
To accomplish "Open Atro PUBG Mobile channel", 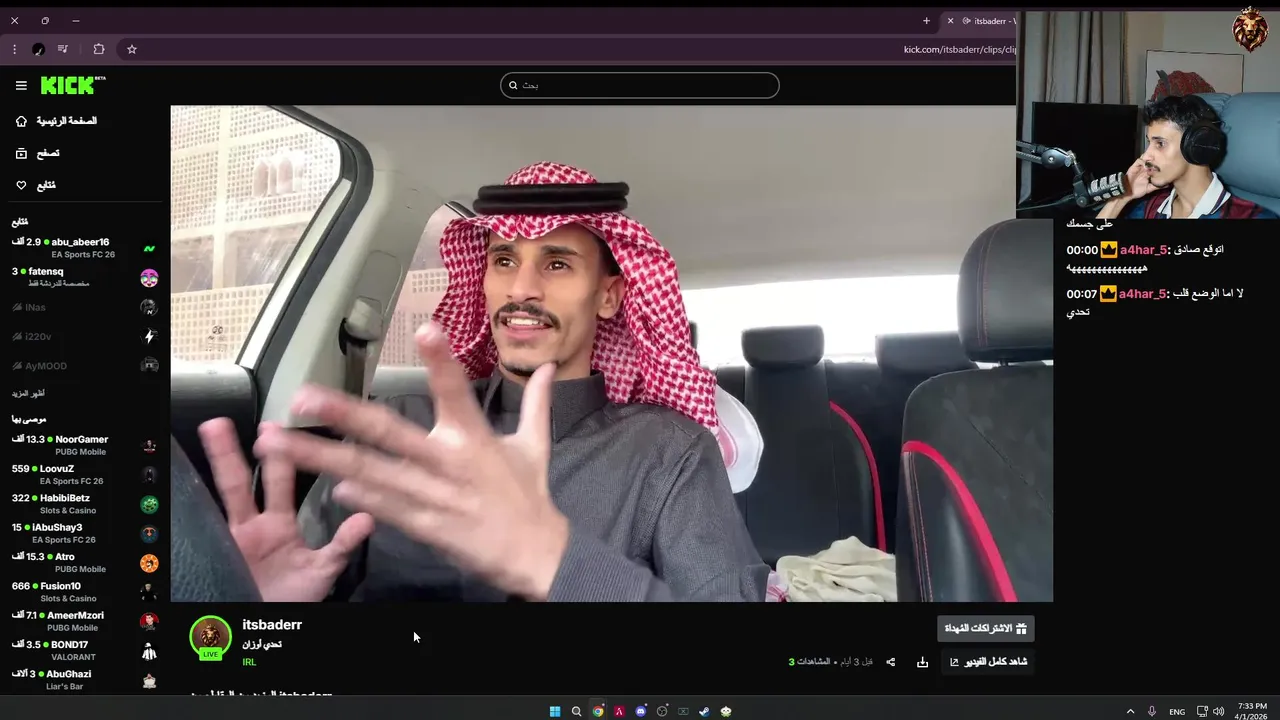I will pyautogui.click(x=85, y=562).
